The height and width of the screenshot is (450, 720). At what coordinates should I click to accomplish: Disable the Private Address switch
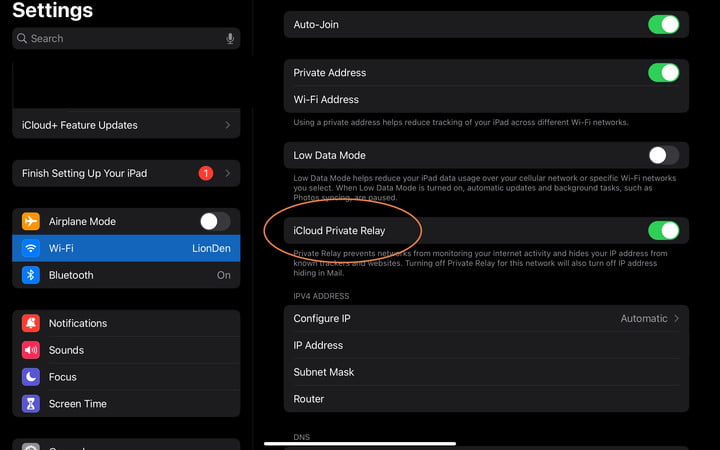pos(664,73)
